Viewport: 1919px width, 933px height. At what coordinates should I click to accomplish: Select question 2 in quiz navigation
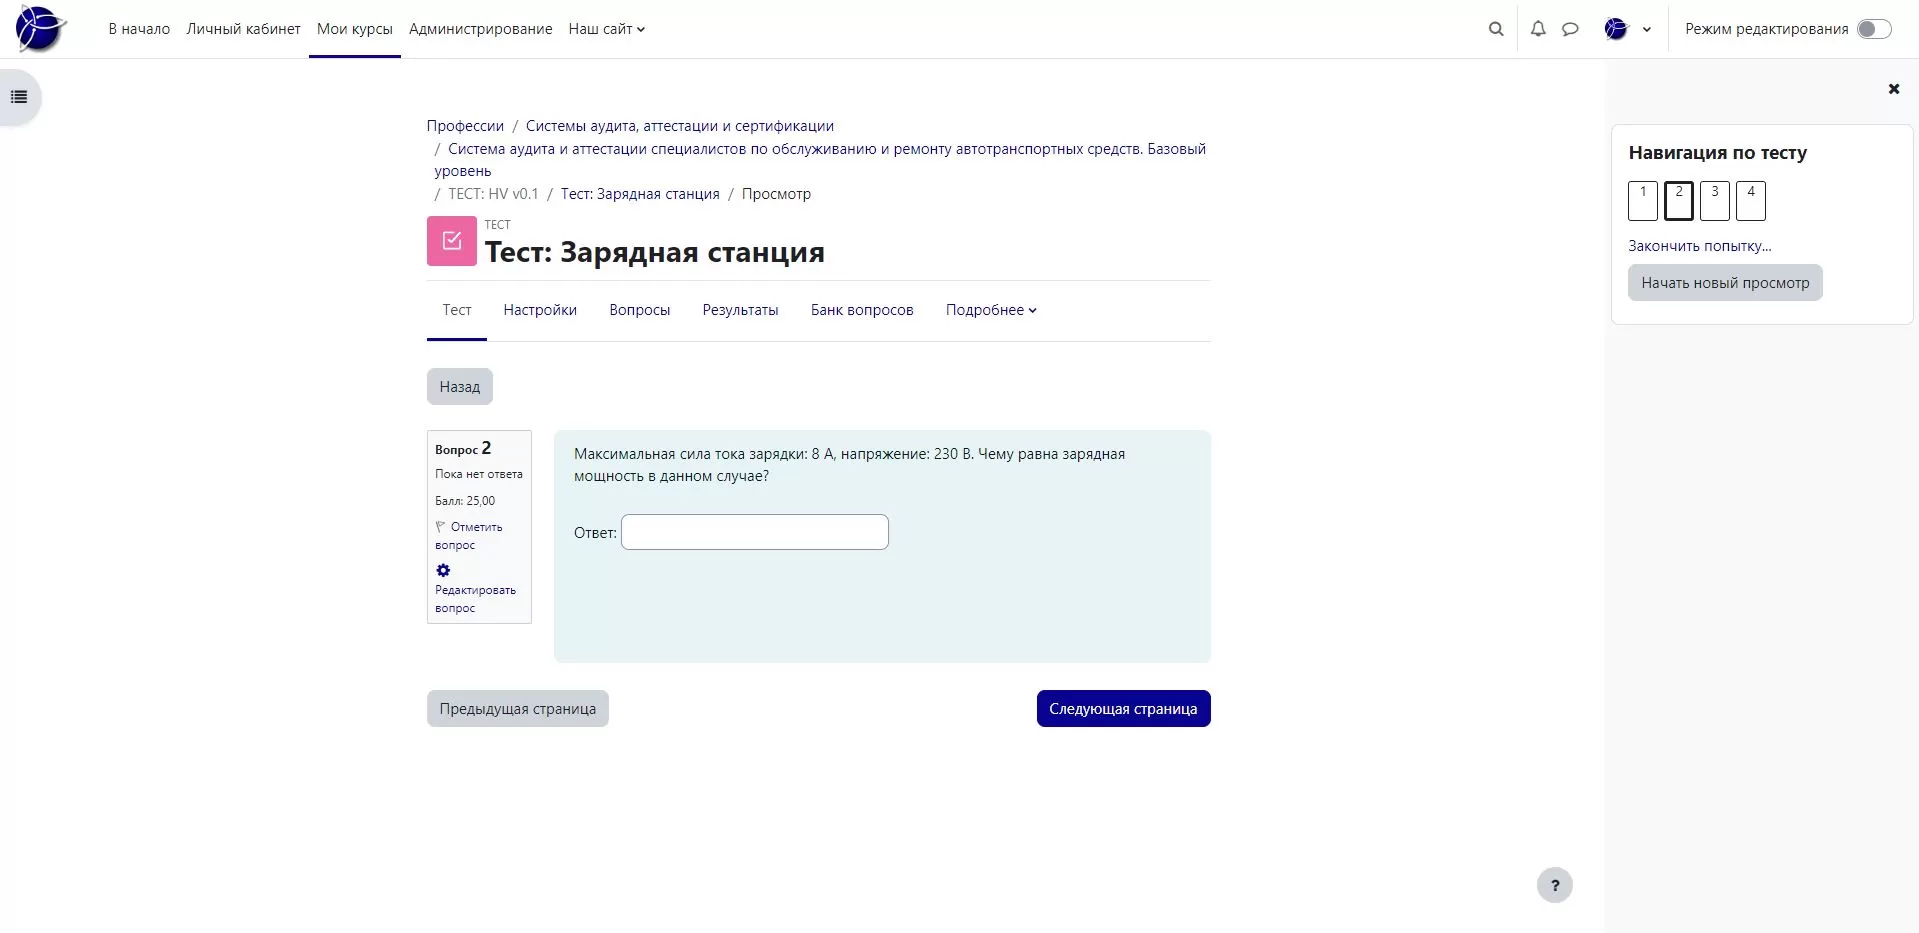[x=1679, y=201]
